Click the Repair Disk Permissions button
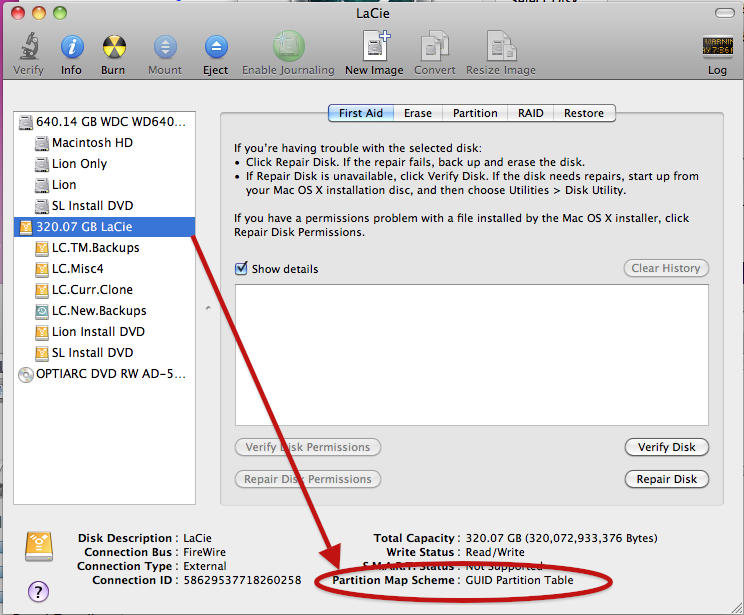The height and width of the screenshot is (615, 744). pos(308,479)
